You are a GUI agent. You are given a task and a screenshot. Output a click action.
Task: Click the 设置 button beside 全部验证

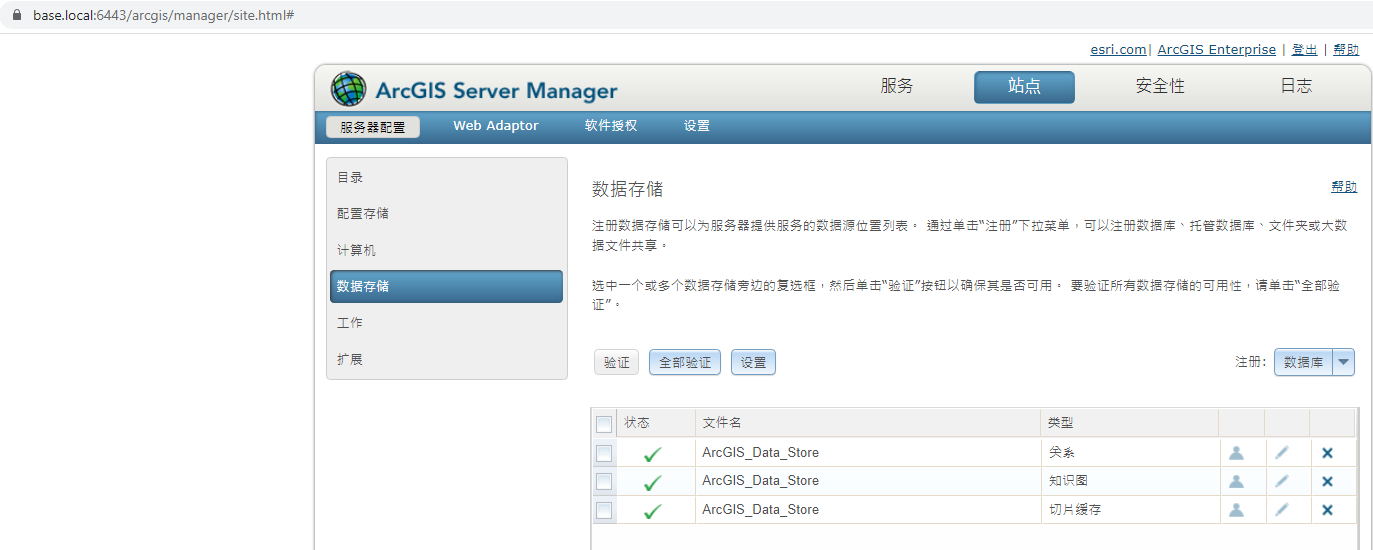753,362
